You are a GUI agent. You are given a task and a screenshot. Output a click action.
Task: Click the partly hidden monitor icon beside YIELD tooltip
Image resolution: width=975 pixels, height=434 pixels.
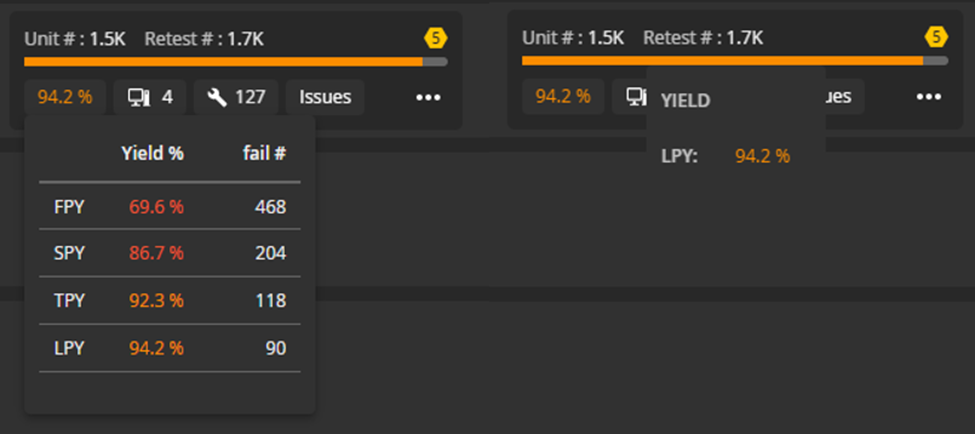tap(634, 96)
